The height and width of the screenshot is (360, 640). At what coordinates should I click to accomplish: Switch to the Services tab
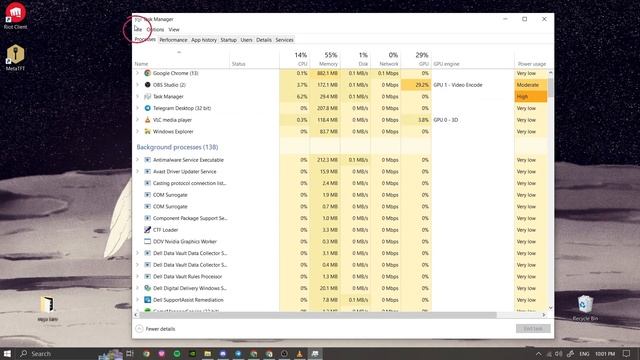284,40
